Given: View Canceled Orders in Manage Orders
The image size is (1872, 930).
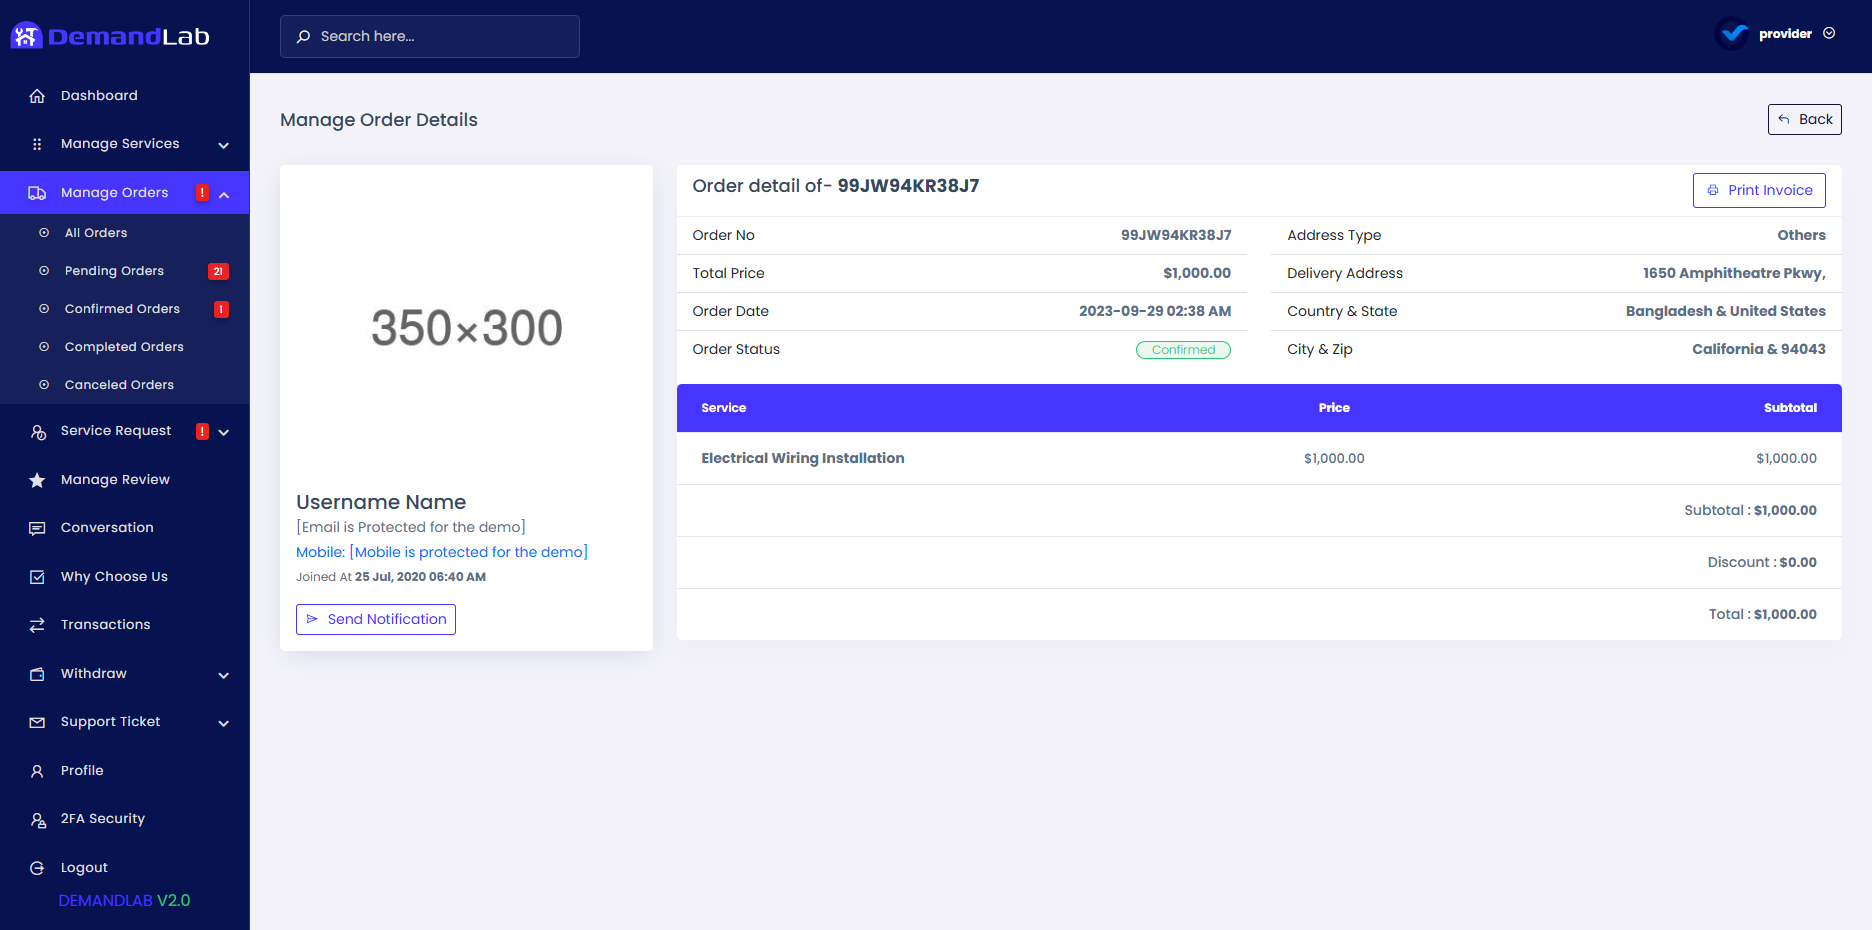Looking at the screenshot, I should click(118, 384).
